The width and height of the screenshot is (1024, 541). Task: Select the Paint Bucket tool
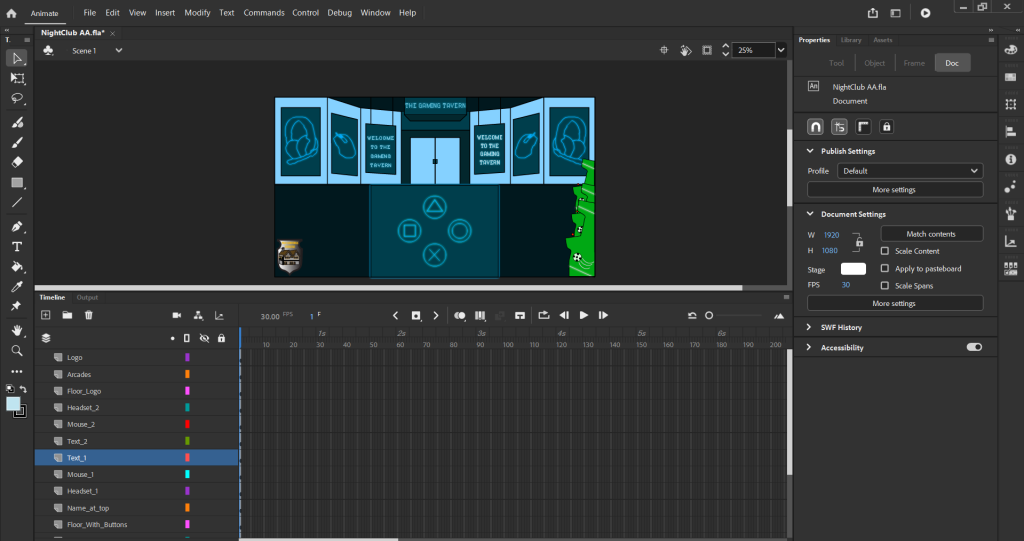click(x=17, y=267)
